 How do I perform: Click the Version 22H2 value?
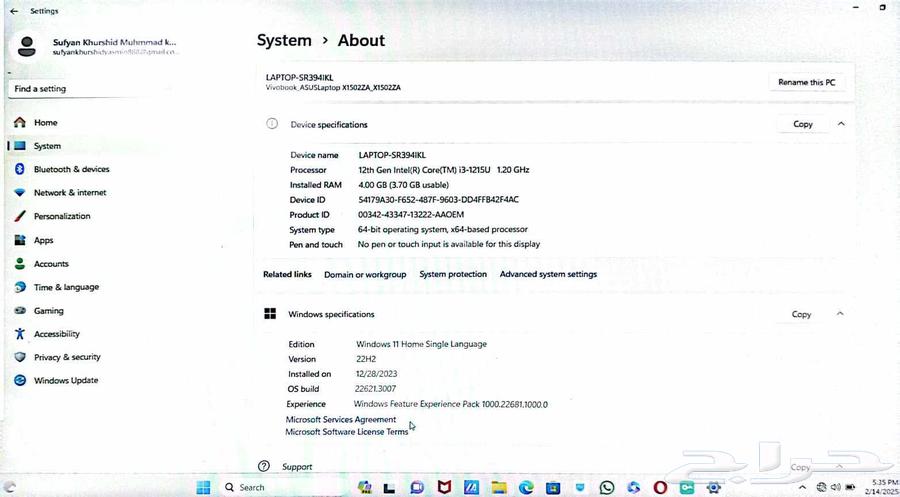click(x=366, y=359)
